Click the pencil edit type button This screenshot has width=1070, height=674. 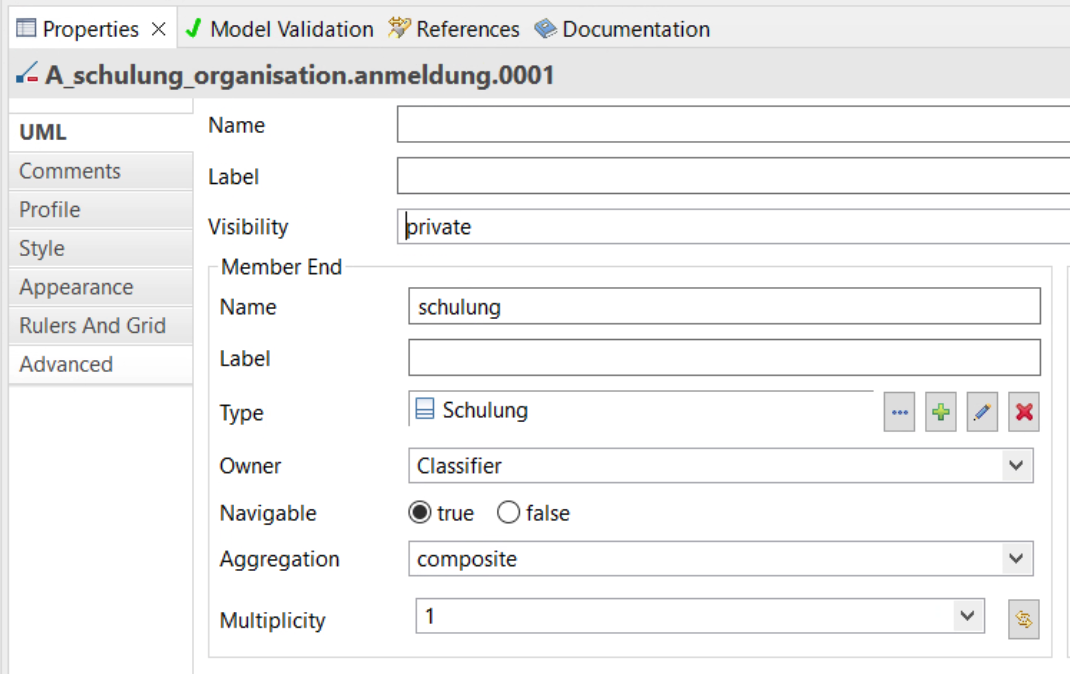tap(982, 412)
